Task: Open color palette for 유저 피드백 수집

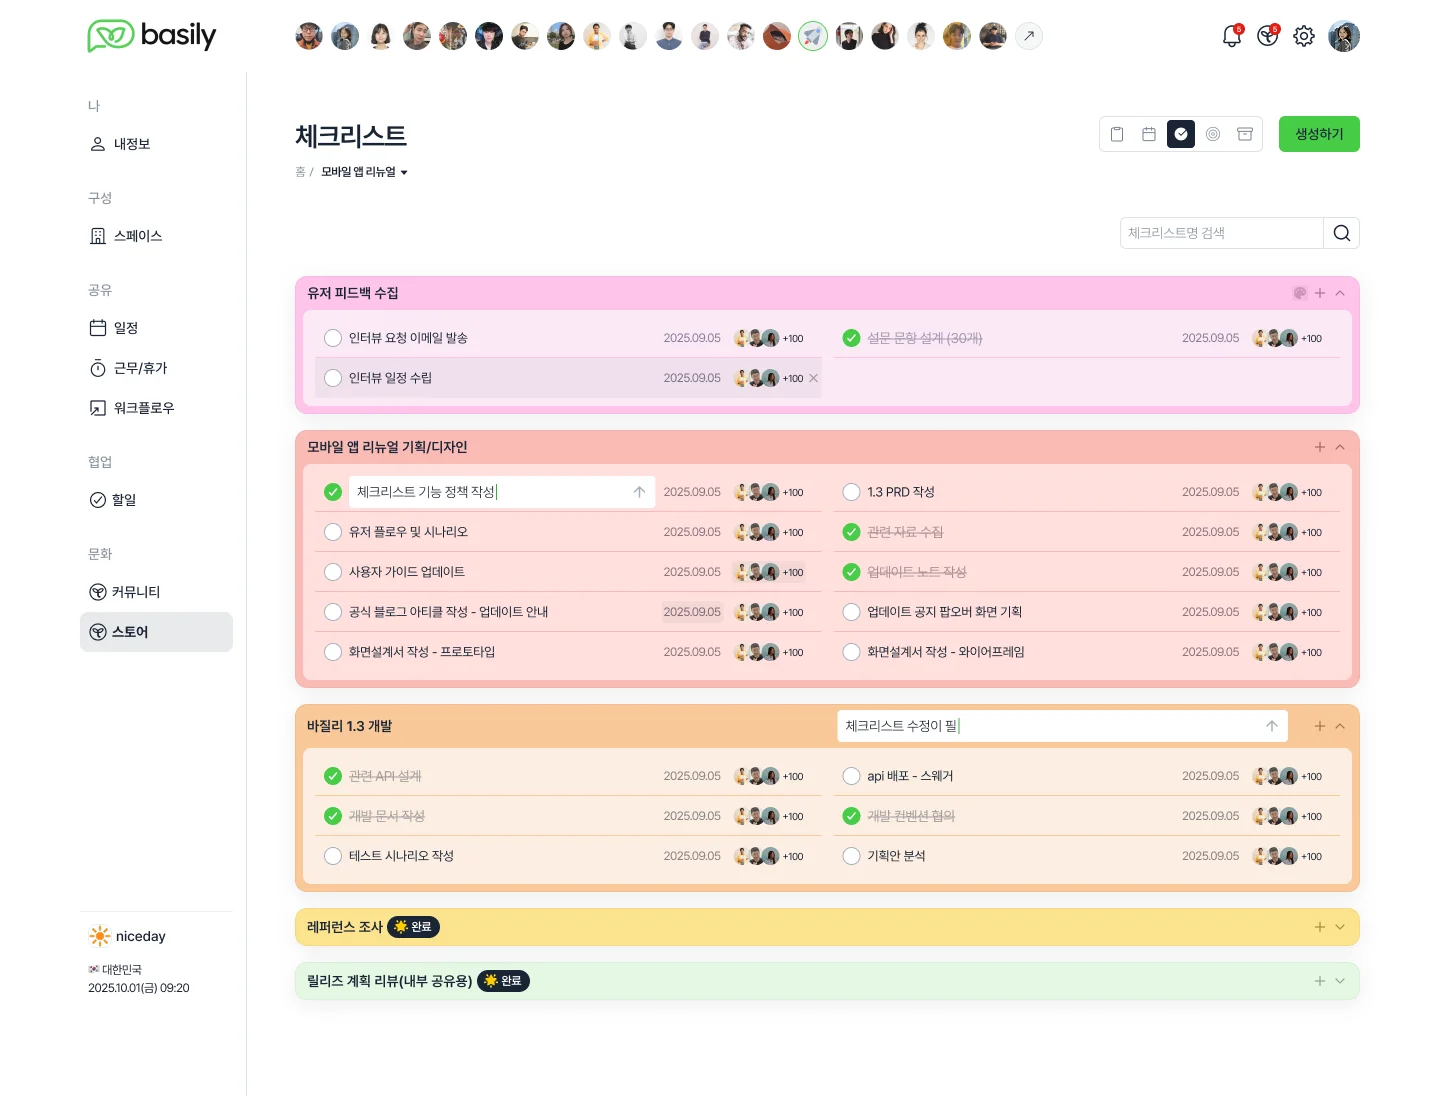Action: click(1300, 293)
